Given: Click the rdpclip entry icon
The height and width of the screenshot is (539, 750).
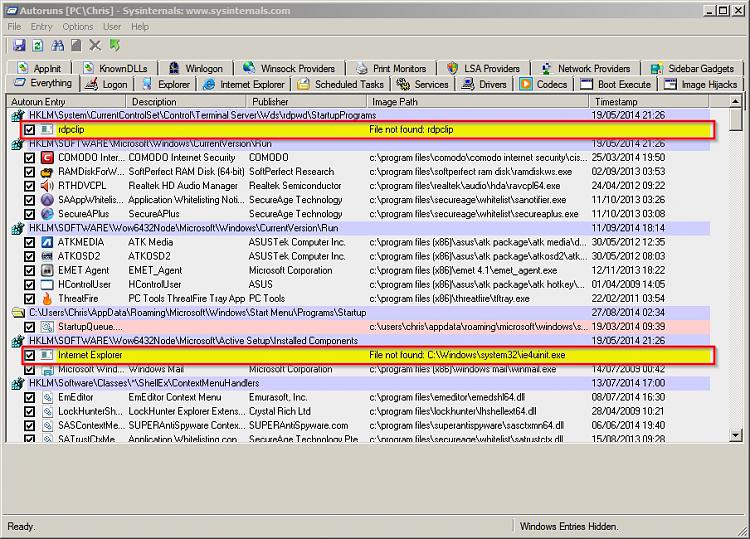Looking at the screenshot, I should click(x=47, y=129).
